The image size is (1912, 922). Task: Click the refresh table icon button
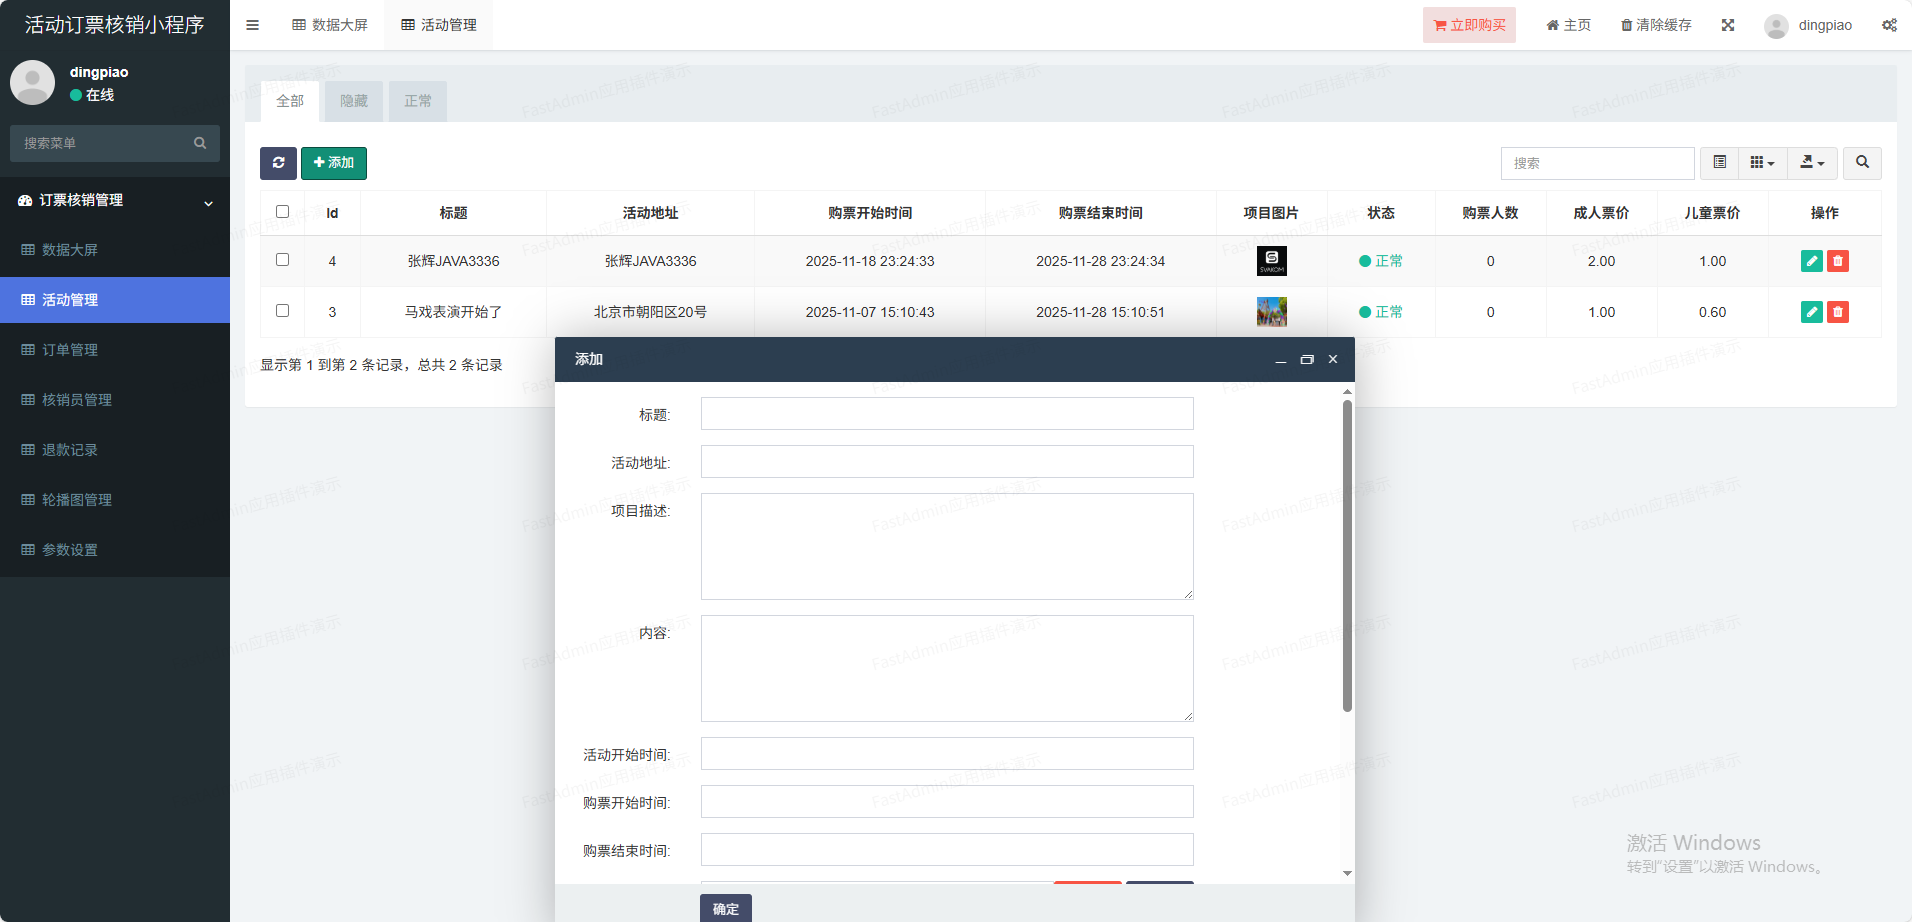(278, 163)
